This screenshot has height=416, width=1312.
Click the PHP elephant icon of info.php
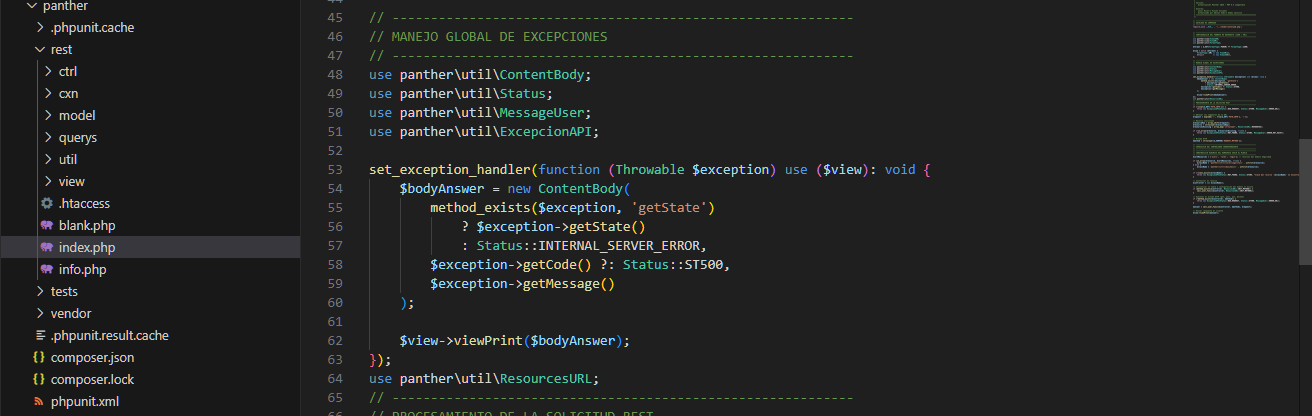click(47, 269)
